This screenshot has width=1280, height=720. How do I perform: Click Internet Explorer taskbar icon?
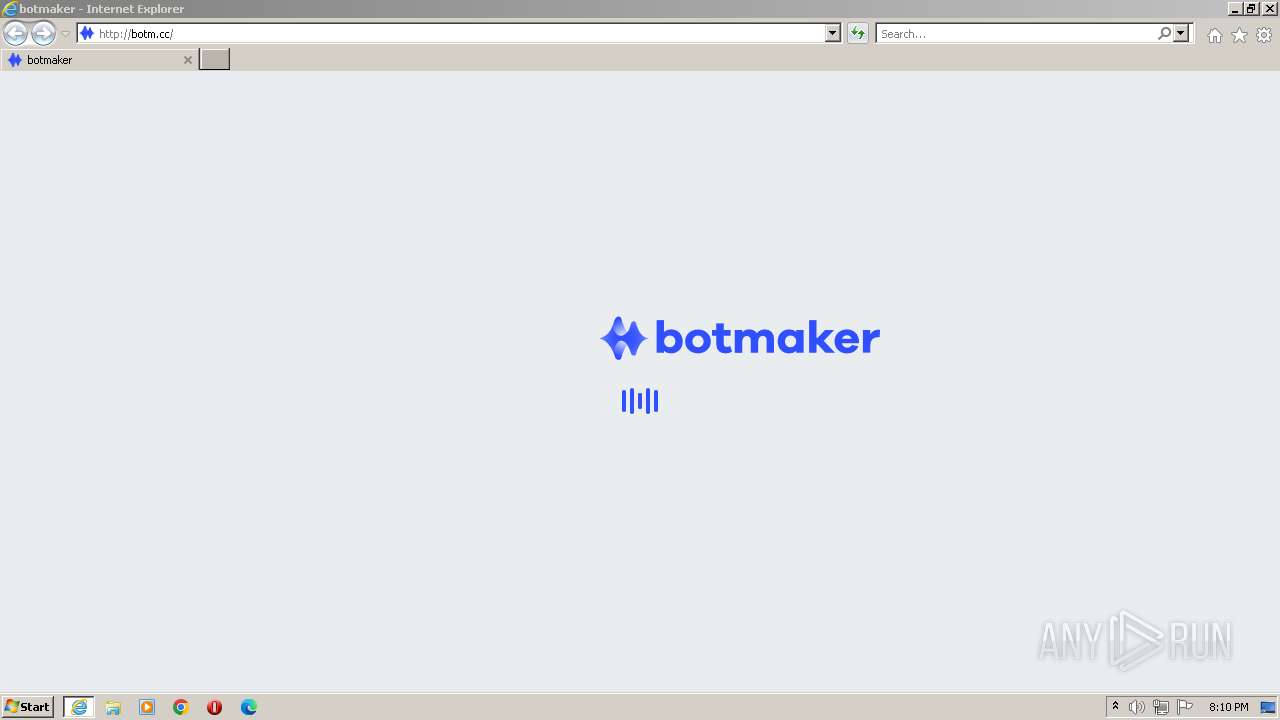(x=79, y=707)
